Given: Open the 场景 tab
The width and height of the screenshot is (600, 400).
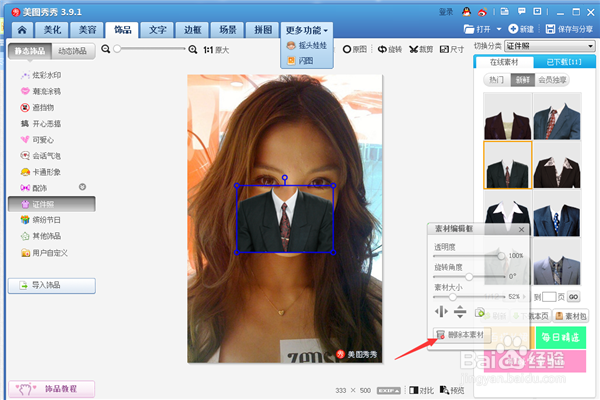Looking at the screenshot, I should click(x=228, y=30).
